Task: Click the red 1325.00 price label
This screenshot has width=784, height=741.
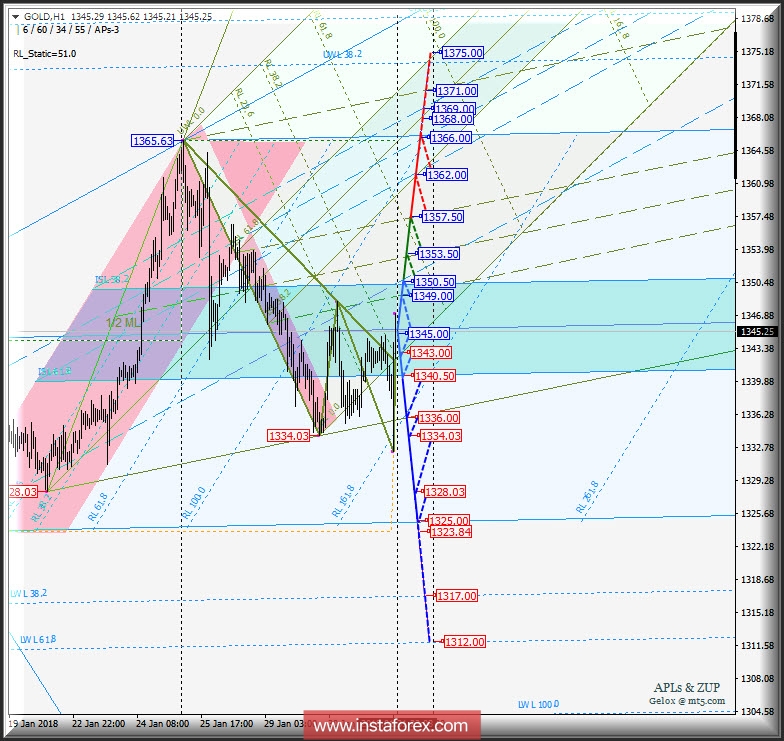Action: click(x=448, y=520)
